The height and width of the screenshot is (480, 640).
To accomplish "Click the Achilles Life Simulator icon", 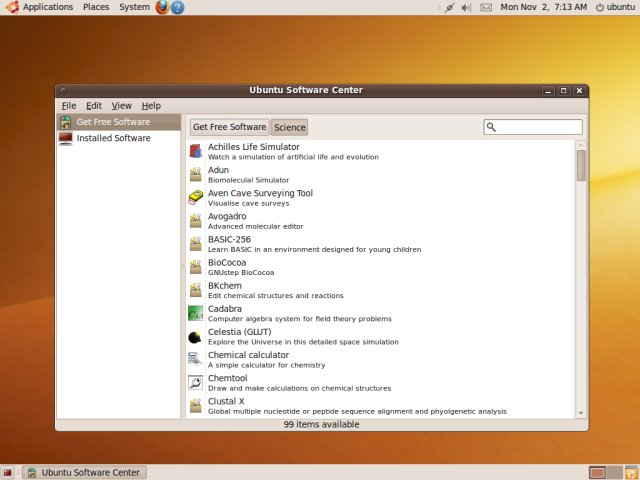I will pyautogui.click(x=196, y=151).
